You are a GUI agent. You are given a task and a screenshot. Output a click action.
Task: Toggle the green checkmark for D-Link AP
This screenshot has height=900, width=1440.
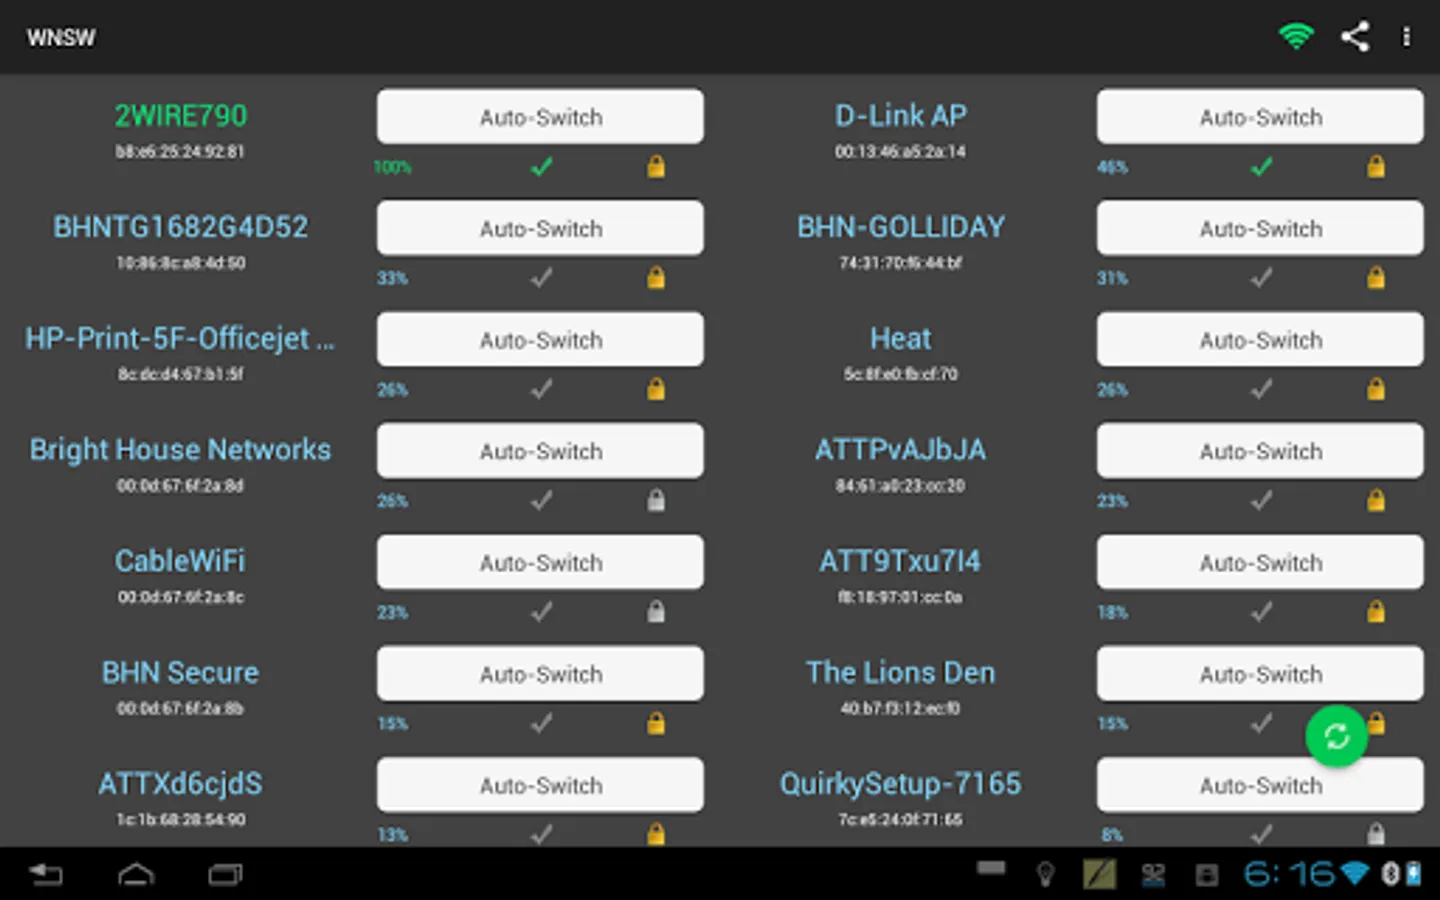coord(1261,167)
